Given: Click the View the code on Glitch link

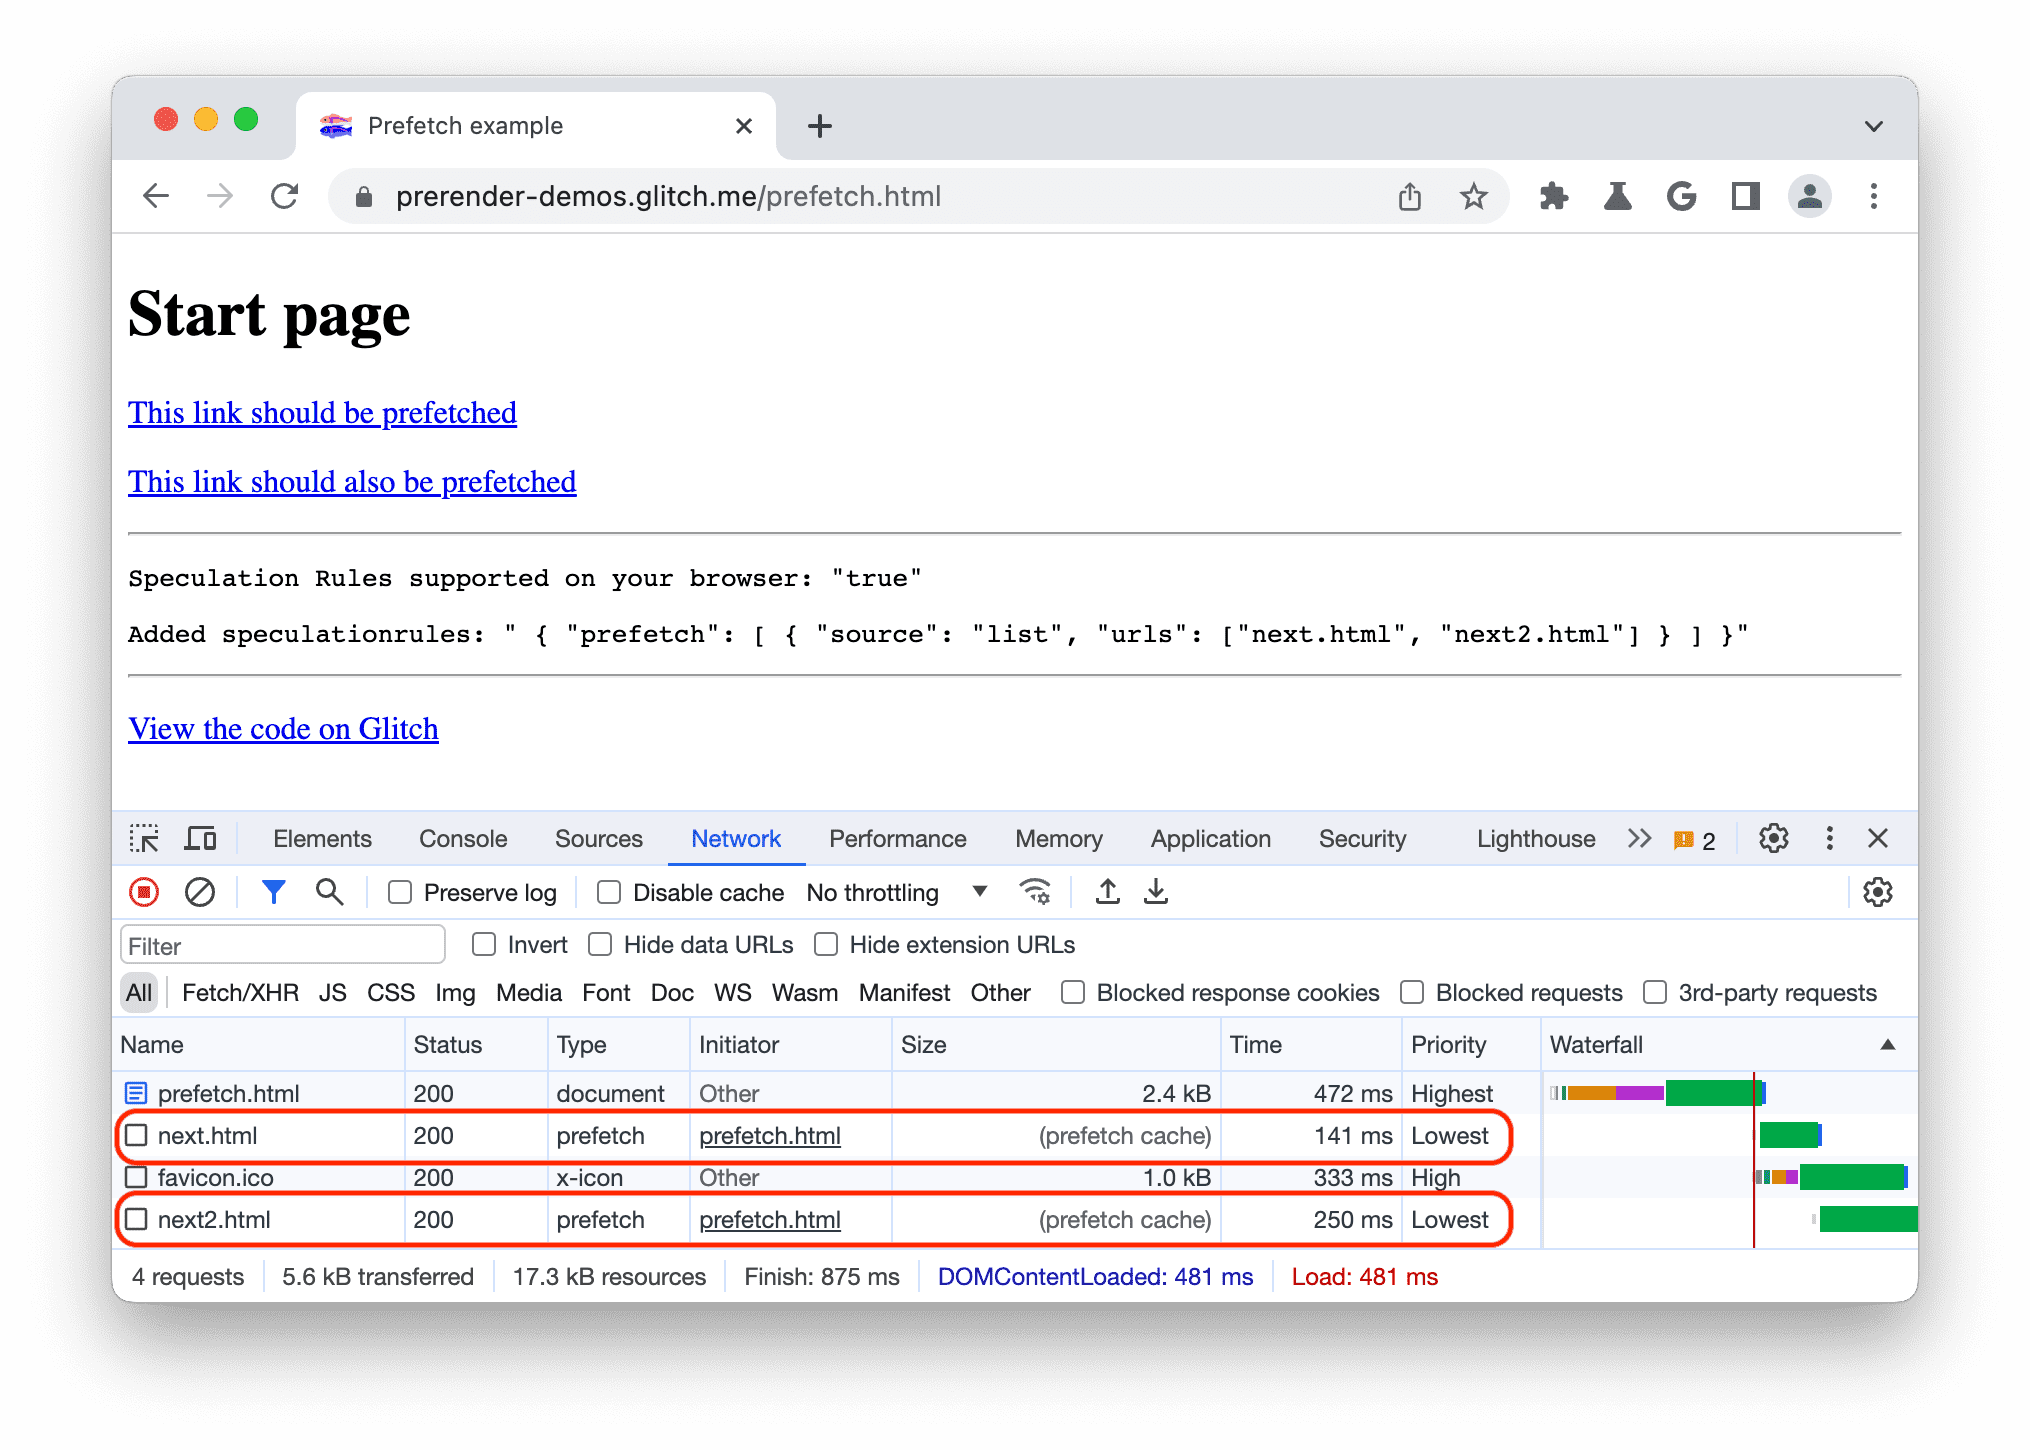Looking at the screenshot, I should [282, 725].
